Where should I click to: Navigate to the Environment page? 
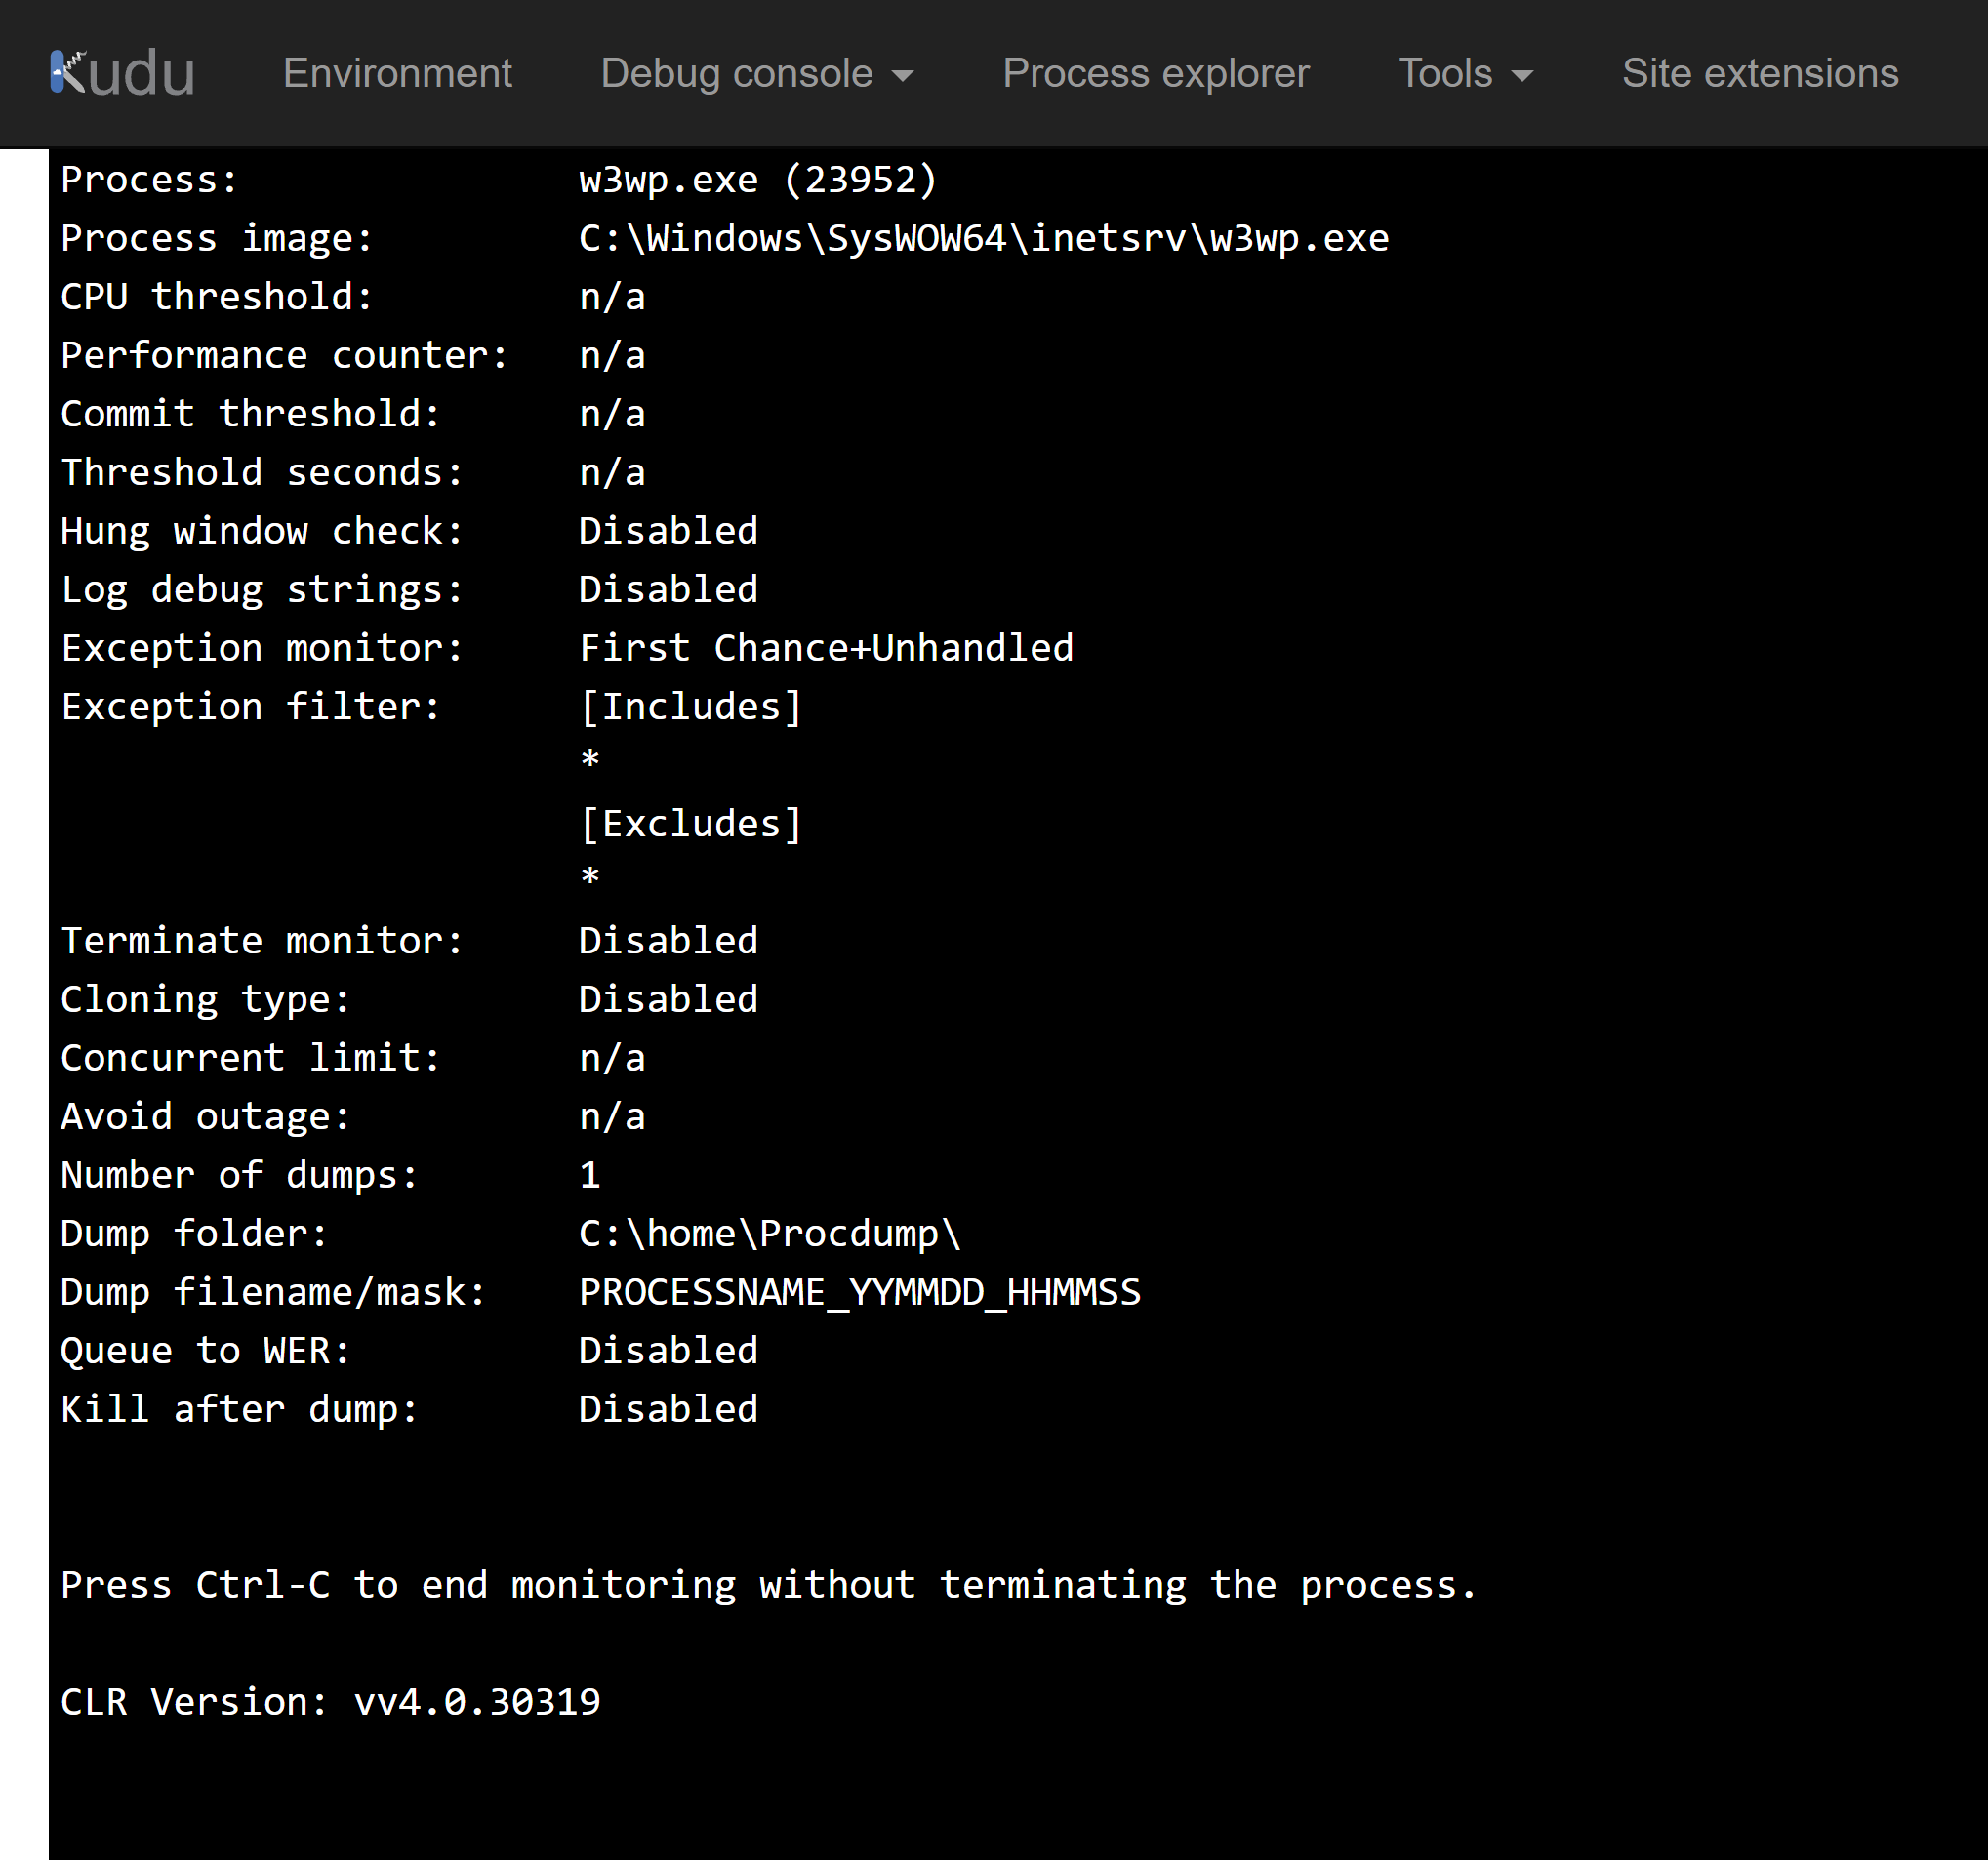(x=397, y=73)
